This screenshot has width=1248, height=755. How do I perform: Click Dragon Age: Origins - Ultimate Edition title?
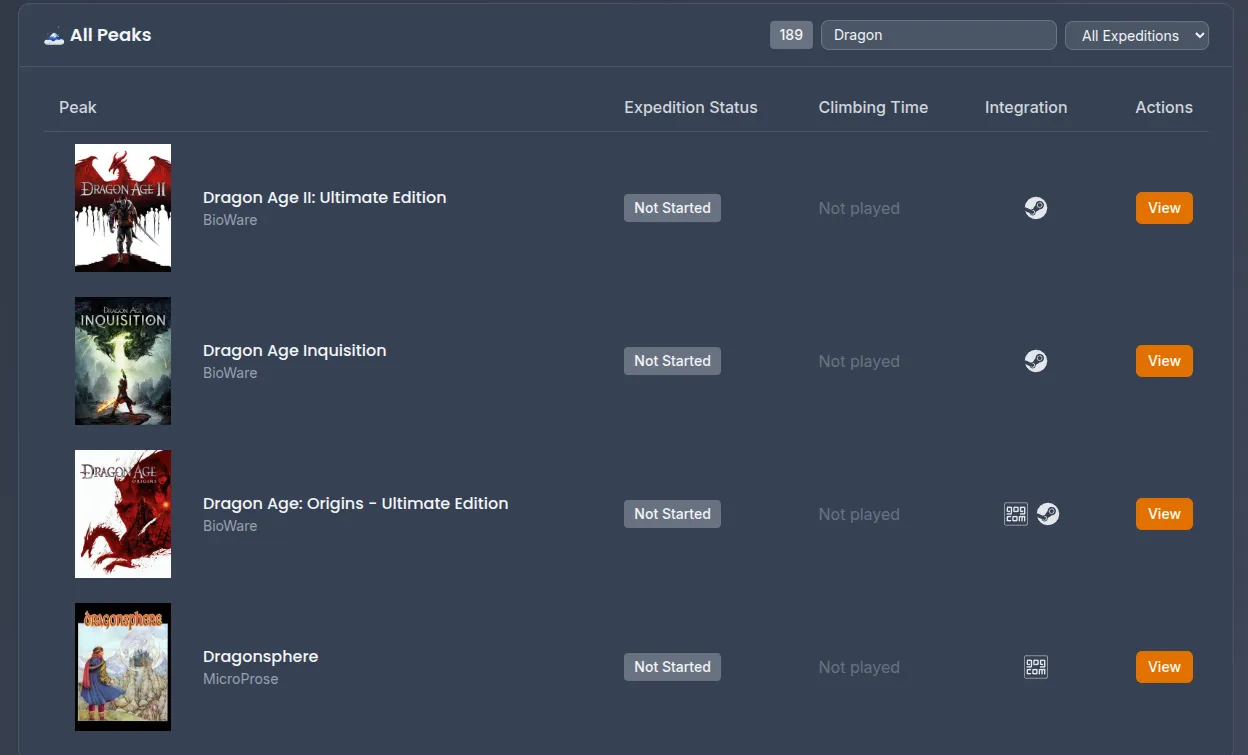coord(356,503)
